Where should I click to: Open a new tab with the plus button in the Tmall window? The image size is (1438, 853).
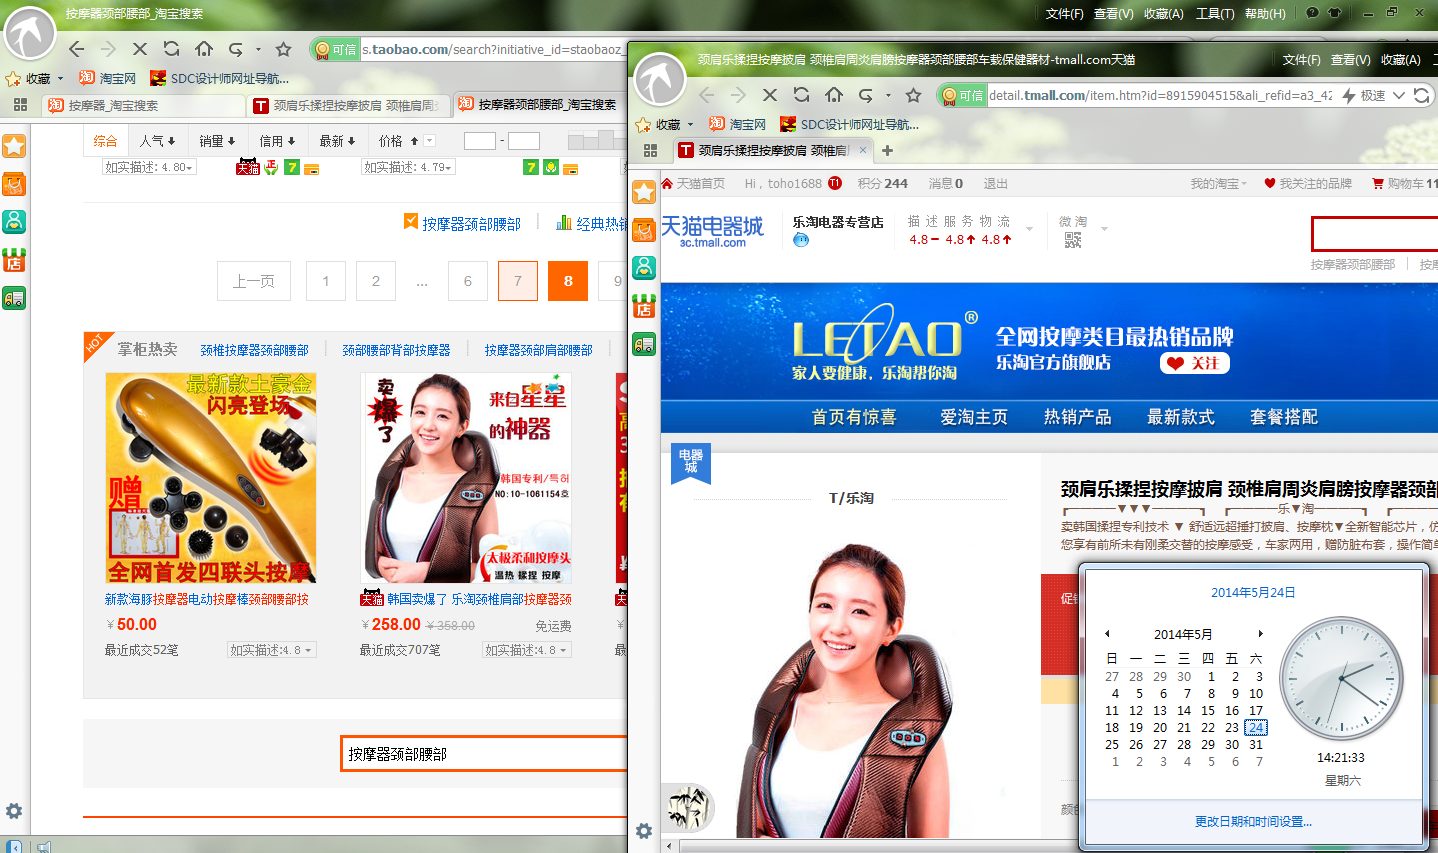pyautogui.click(x=887, y=150)
